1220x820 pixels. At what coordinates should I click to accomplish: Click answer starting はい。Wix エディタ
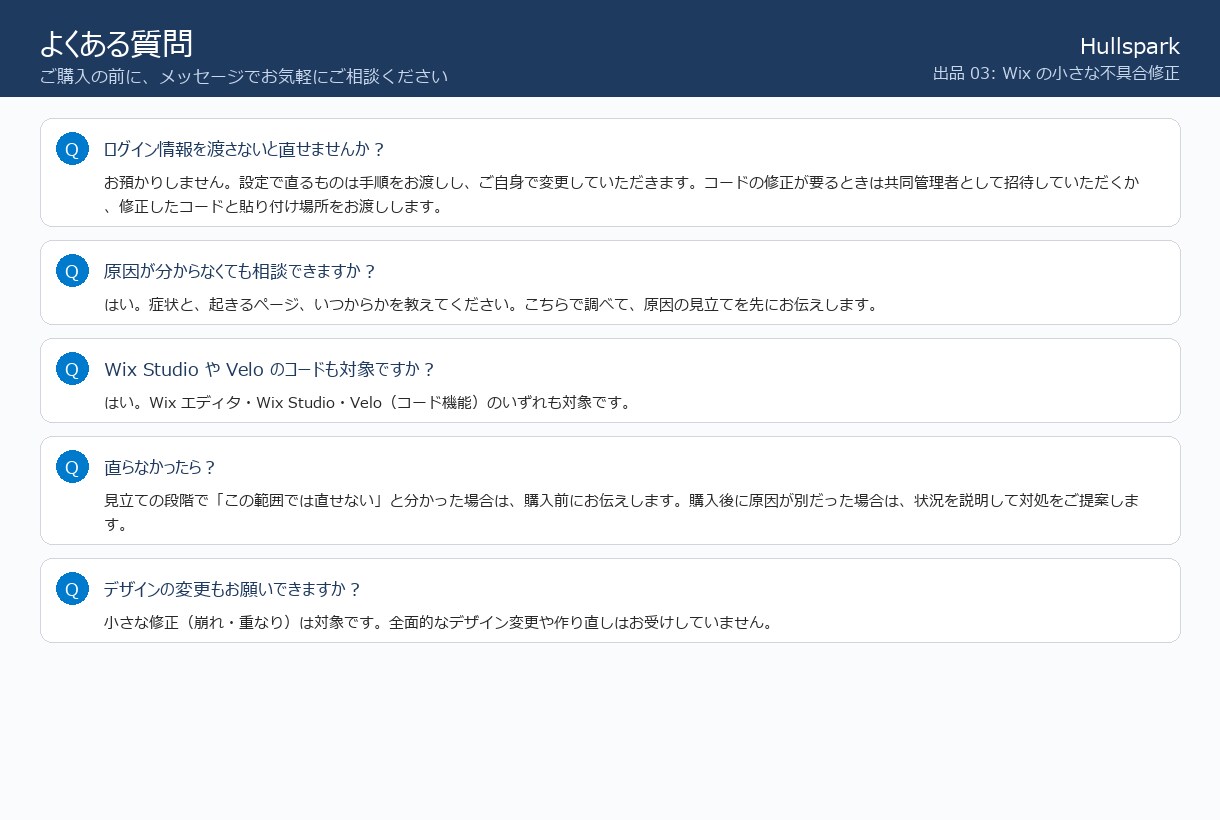point(368,402)
